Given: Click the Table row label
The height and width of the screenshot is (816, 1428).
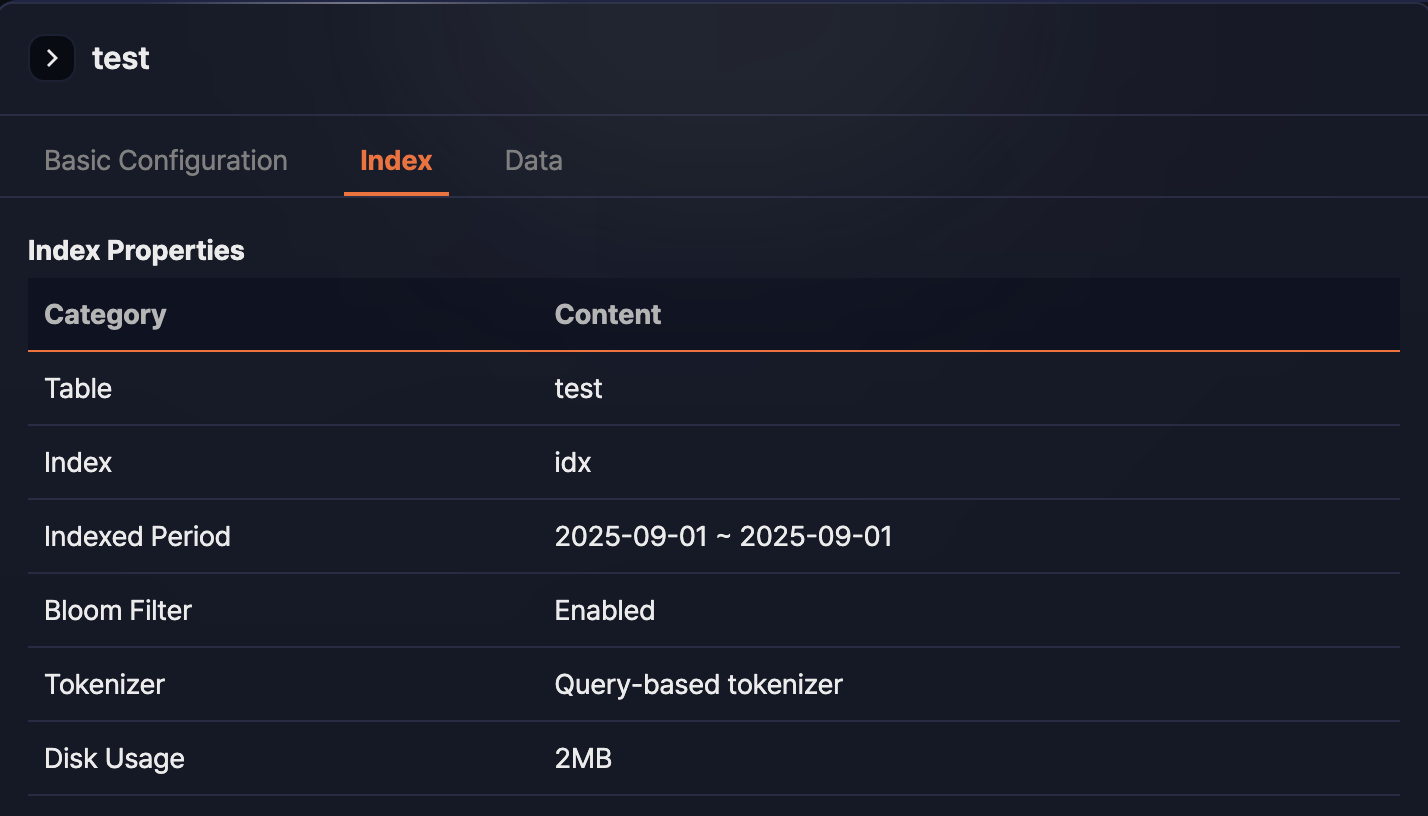Looking at the screenshot, I should [x=78, y=388].
